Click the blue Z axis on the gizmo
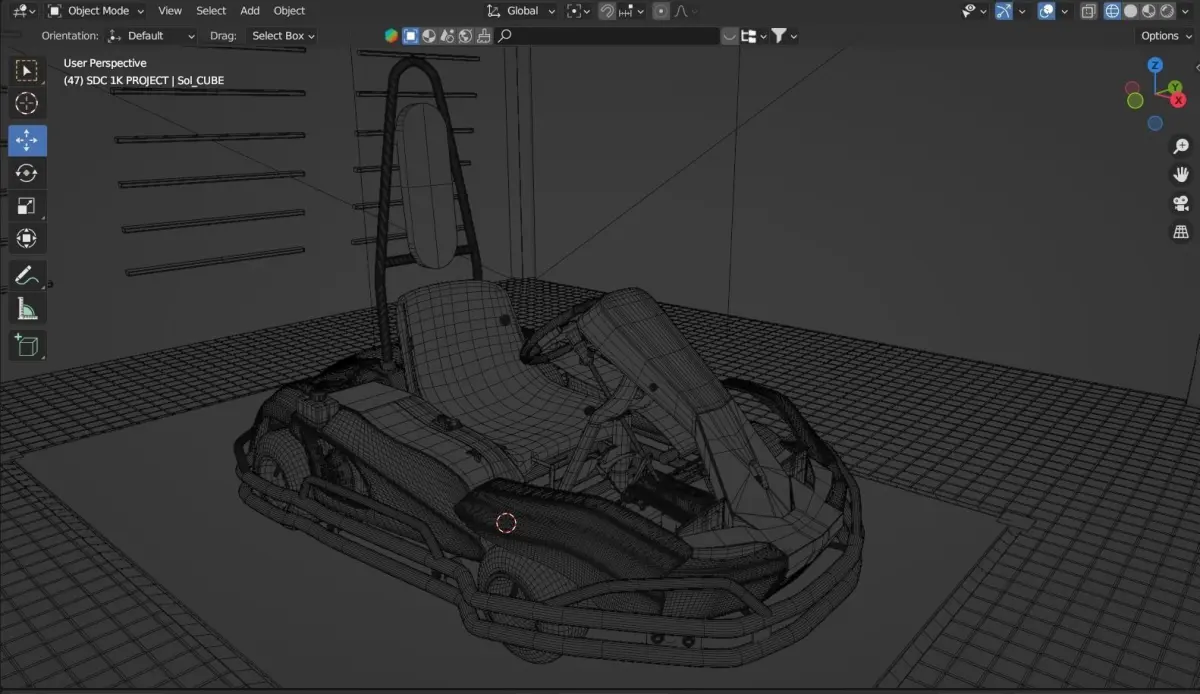This screenshot has width=1200, height=694. click(1155, 65)
